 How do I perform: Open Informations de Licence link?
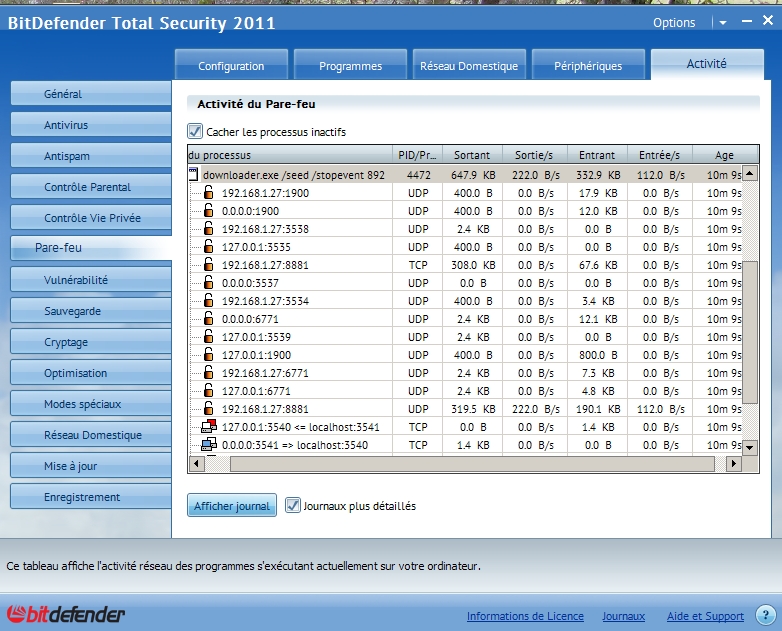pos(525,616)
